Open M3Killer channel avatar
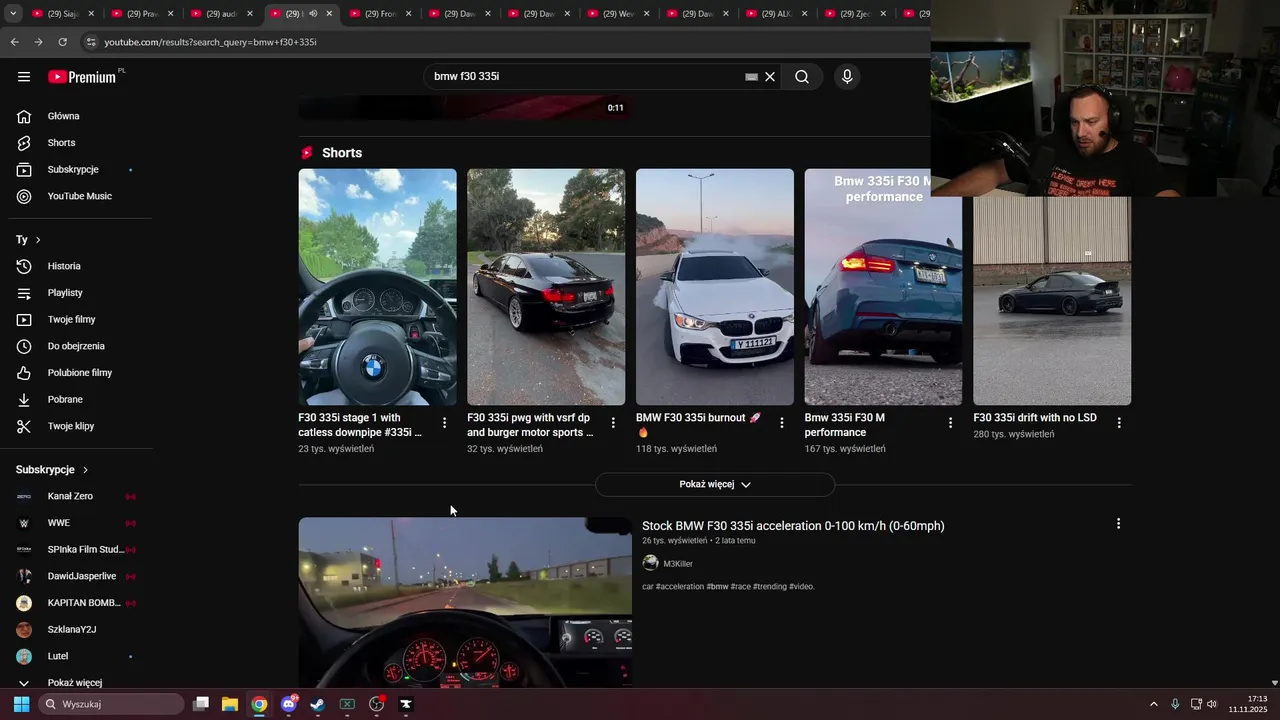 (x=650, y=563)
